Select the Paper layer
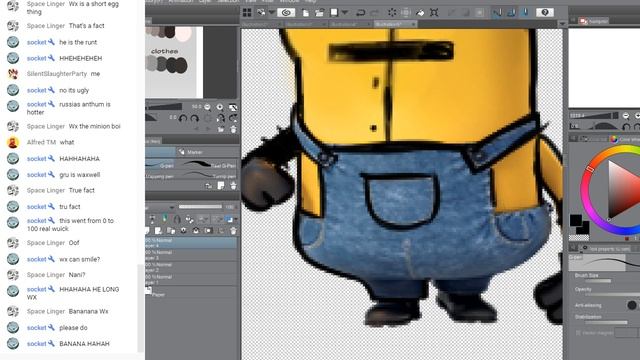This screenshot has width=640, height=360. 191,292
